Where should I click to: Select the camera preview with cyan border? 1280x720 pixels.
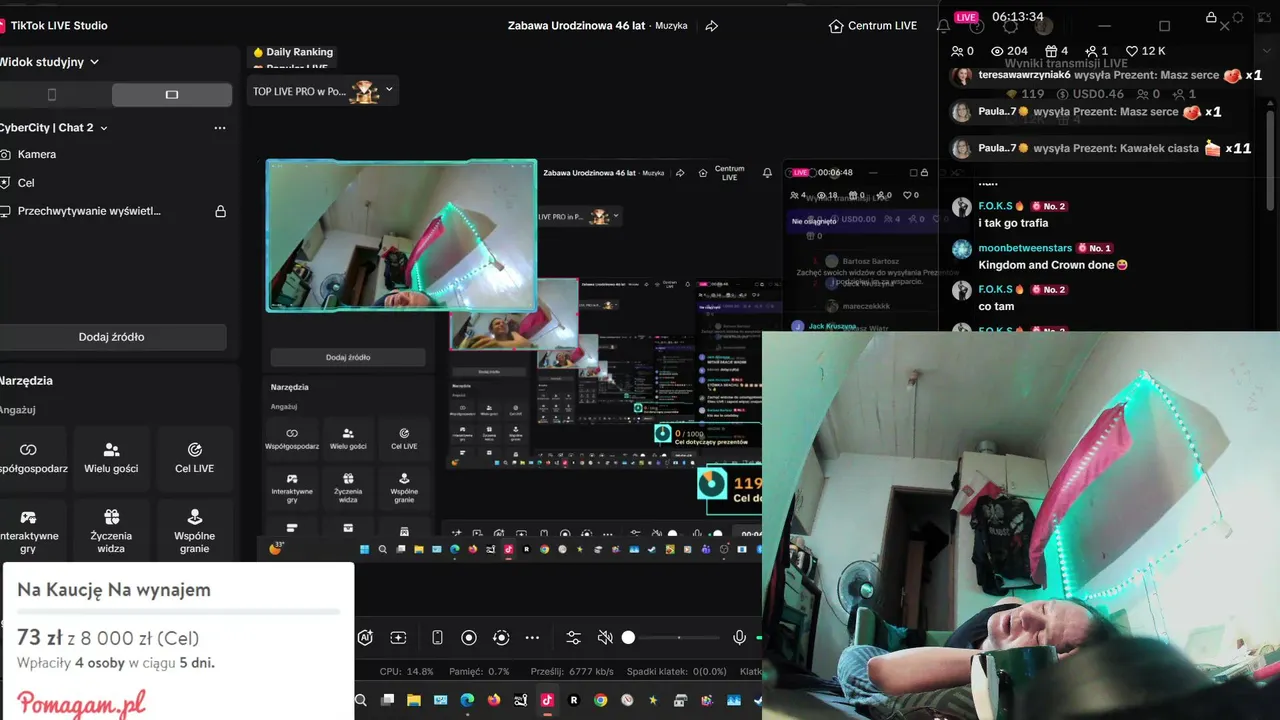click(x=401, y=235)
